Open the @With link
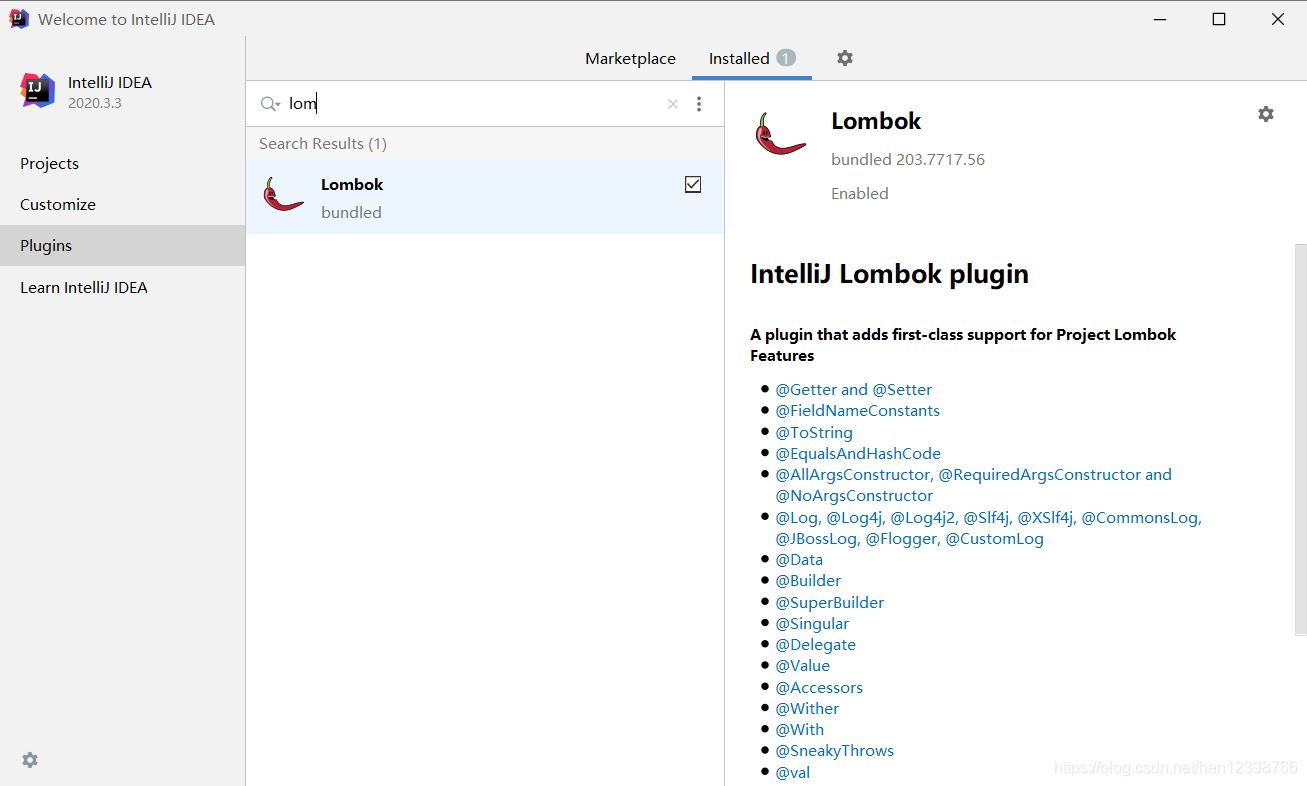The width and height of the screenshot is (1307, 786). tap(799, 729)
